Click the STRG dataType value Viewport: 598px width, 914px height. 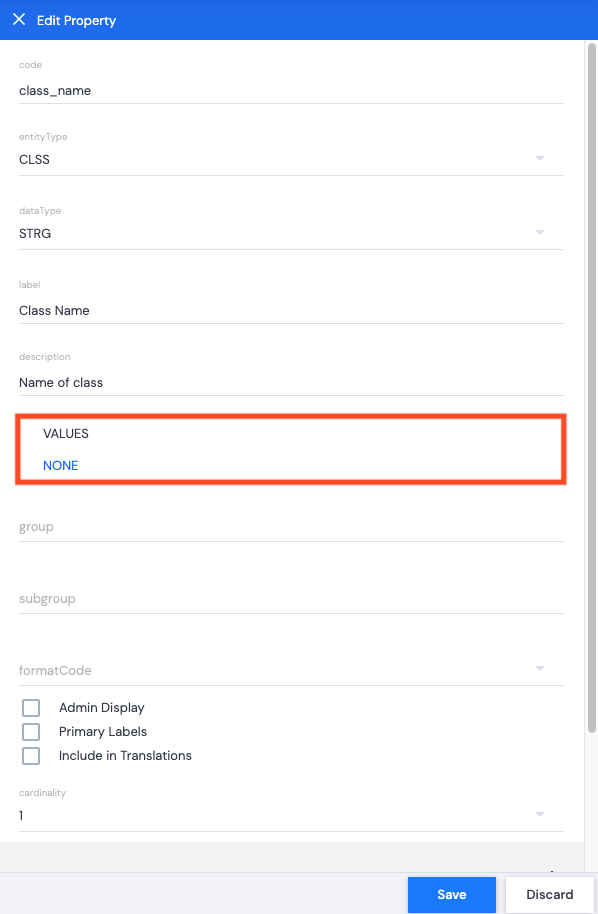(x=35, y=234)
